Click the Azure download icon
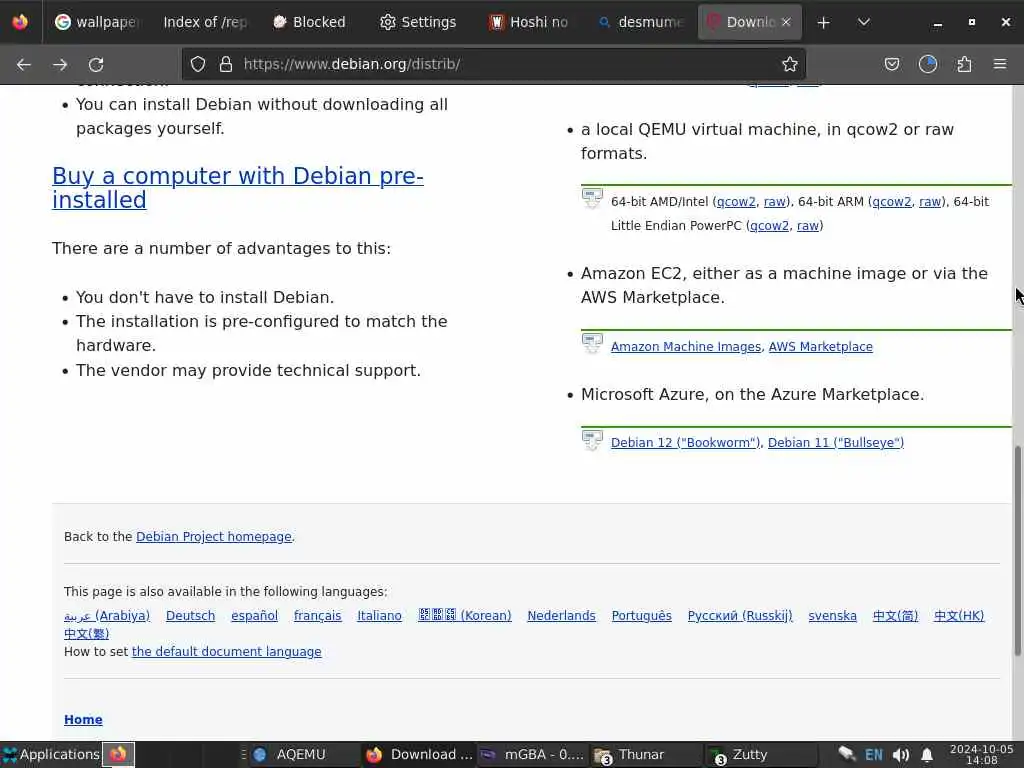Screen dimensions: 1024x768 (x=592, y=440)
